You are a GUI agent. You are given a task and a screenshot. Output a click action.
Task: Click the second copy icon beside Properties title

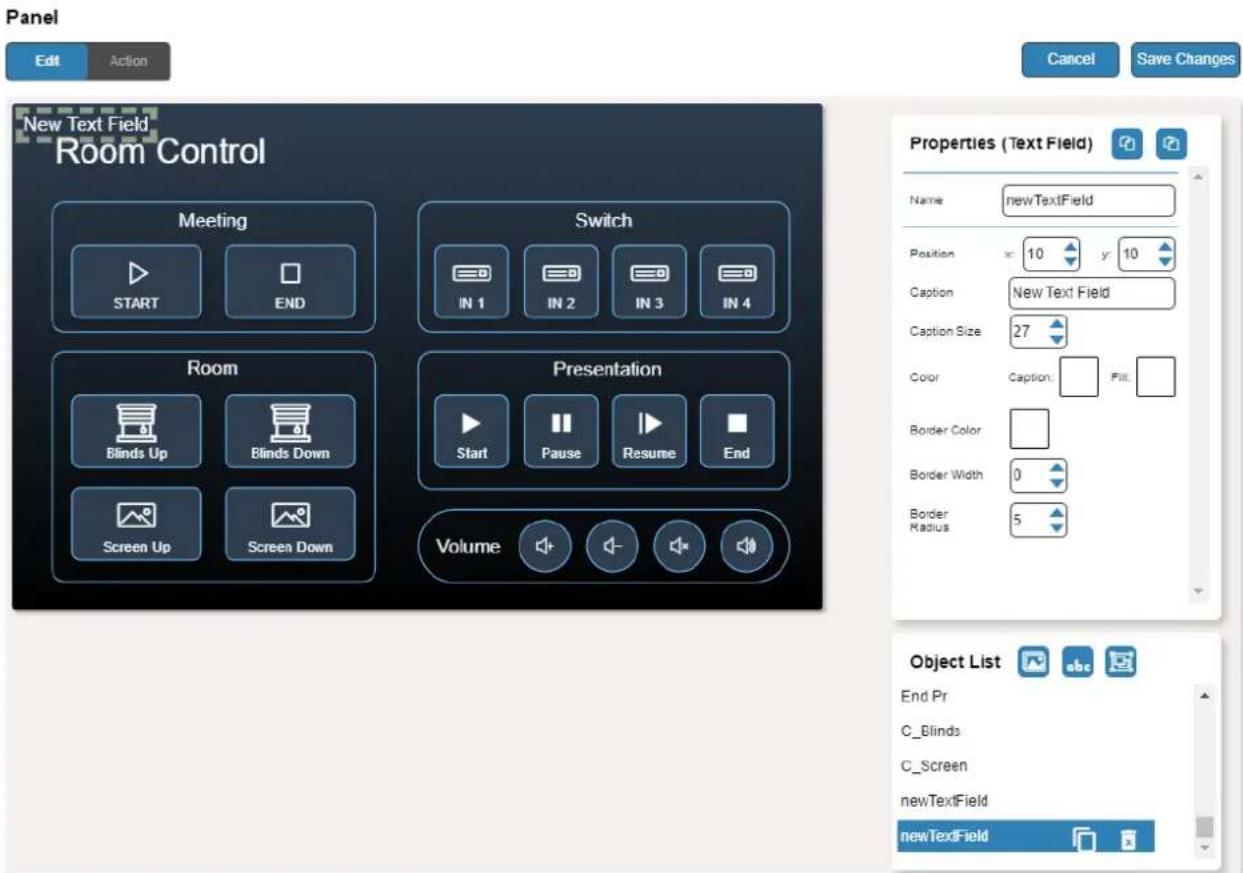1171,144
